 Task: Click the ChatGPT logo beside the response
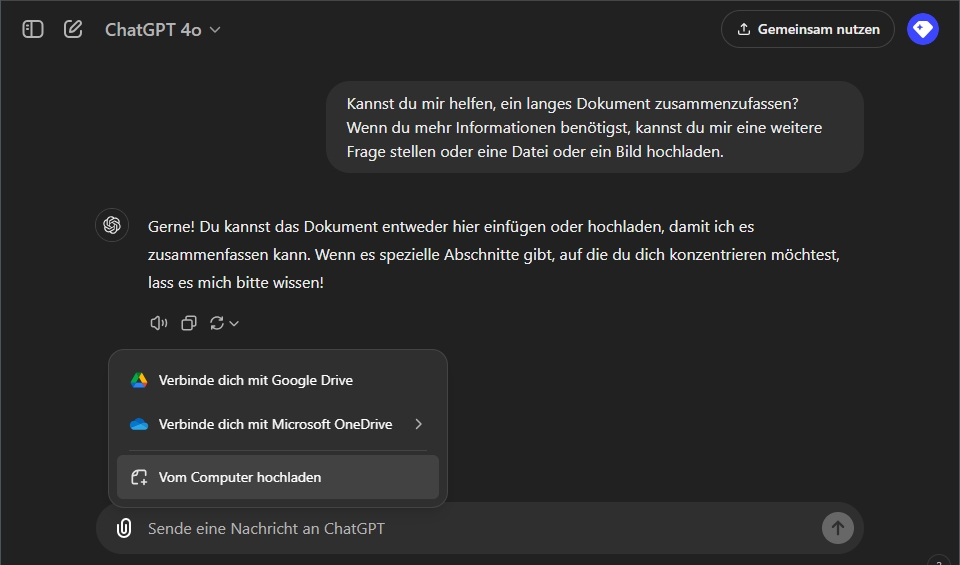[x=112, y=225]
